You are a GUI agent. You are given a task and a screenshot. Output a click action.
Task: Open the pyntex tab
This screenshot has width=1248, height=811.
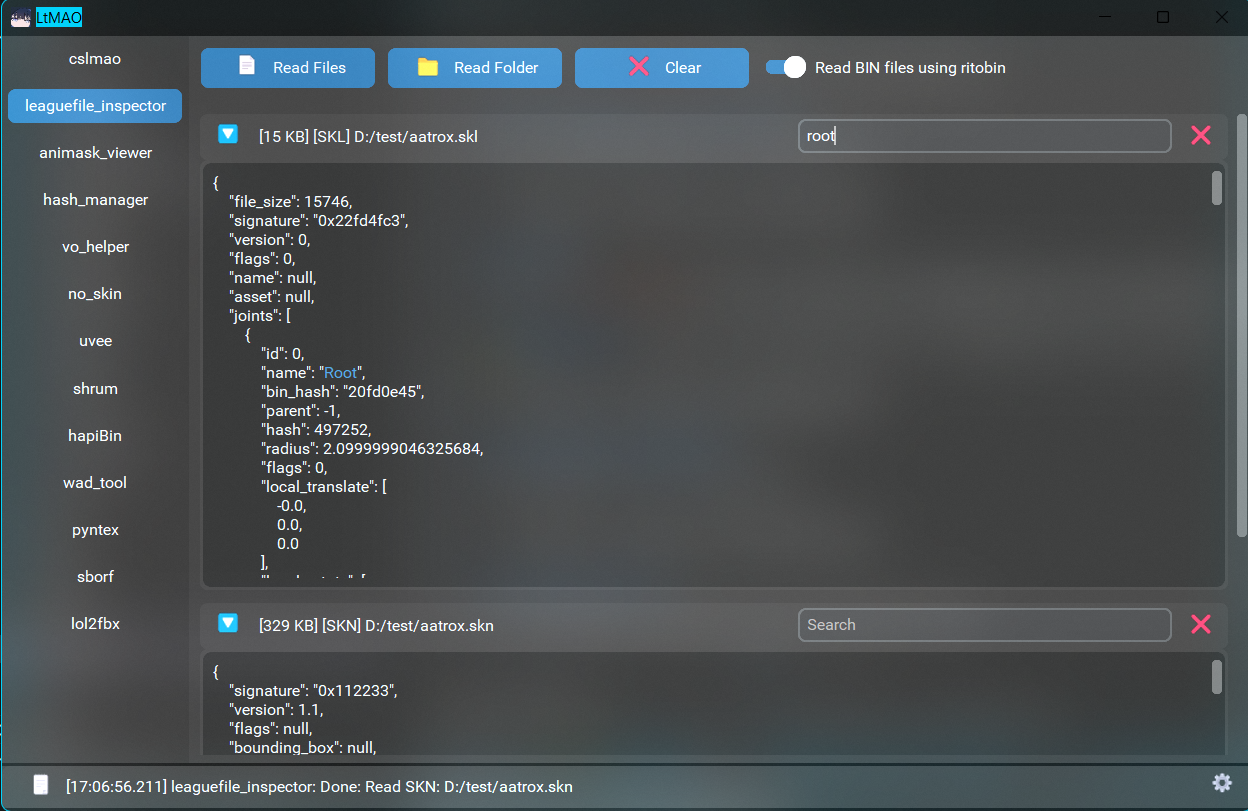(x=95, y=529)
